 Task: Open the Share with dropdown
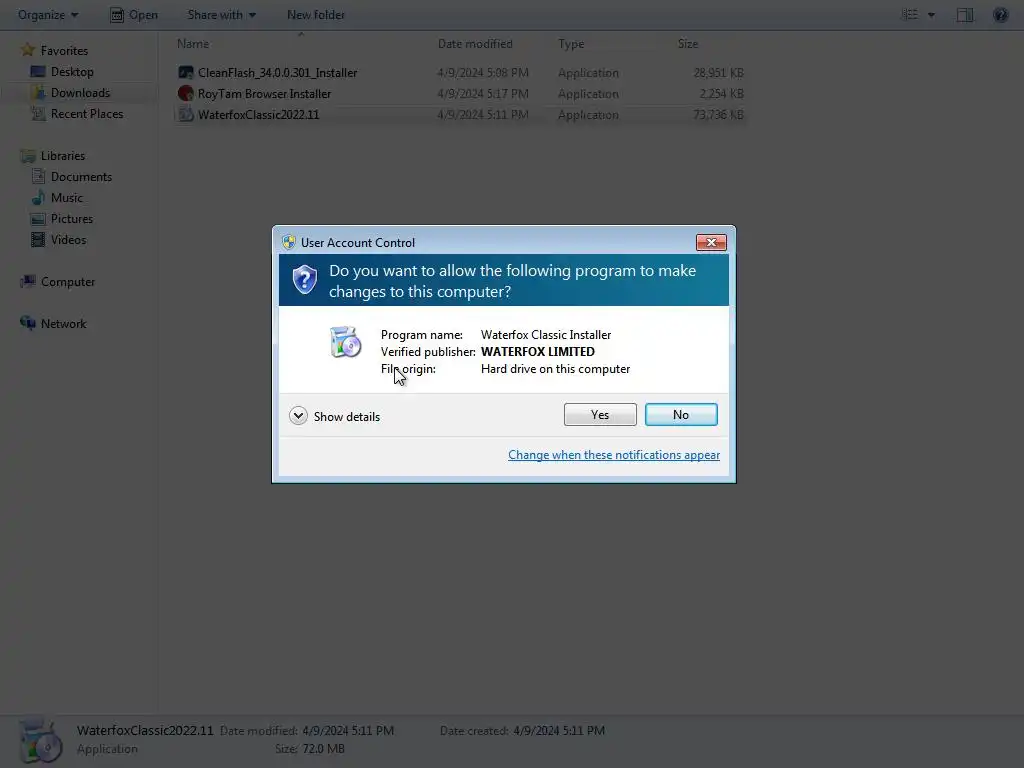(x=221, y=14)
